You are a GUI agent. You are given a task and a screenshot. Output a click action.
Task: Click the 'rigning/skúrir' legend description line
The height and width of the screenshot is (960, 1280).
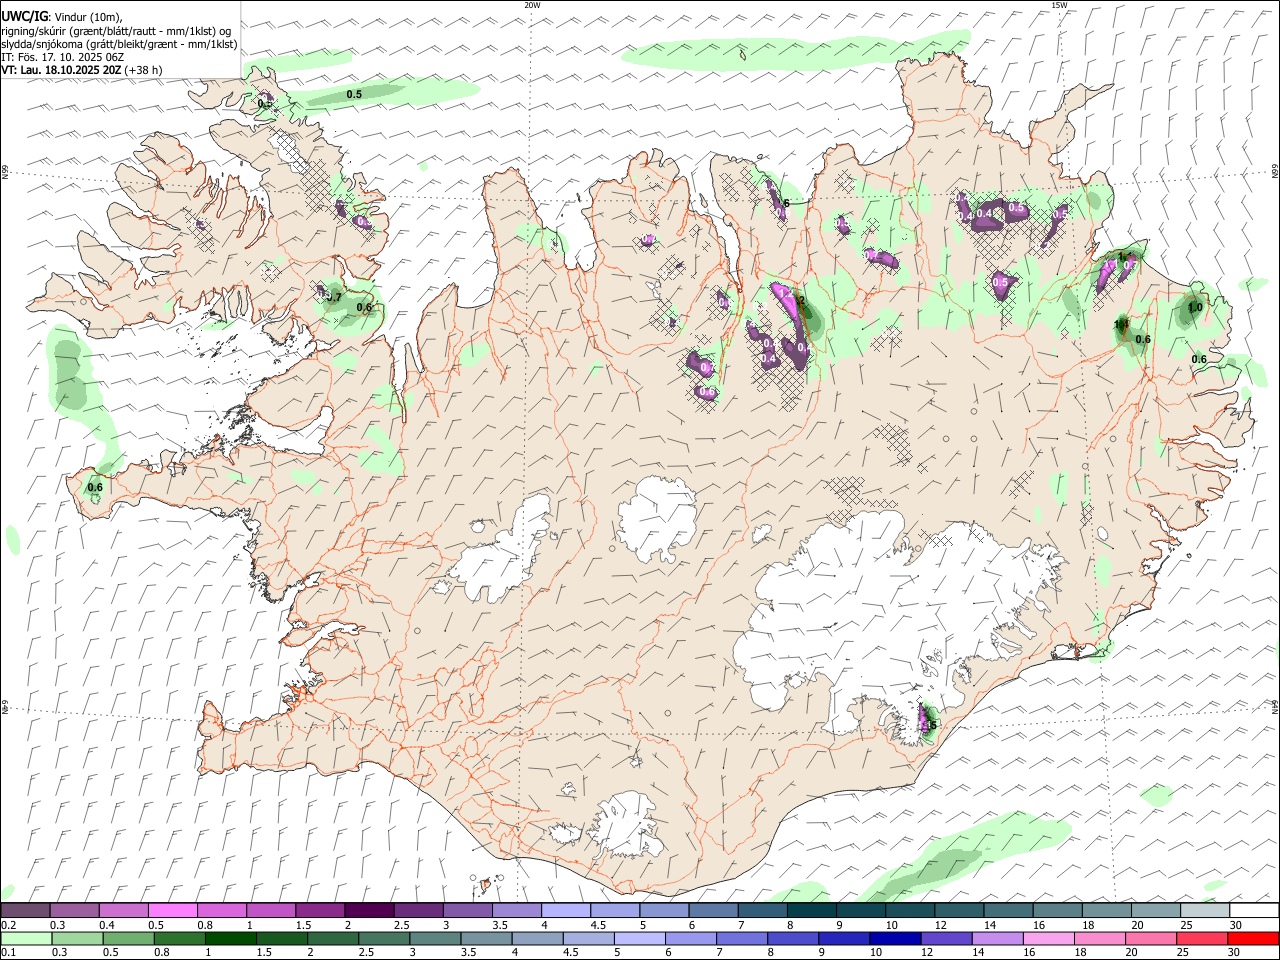pos(116,30)
